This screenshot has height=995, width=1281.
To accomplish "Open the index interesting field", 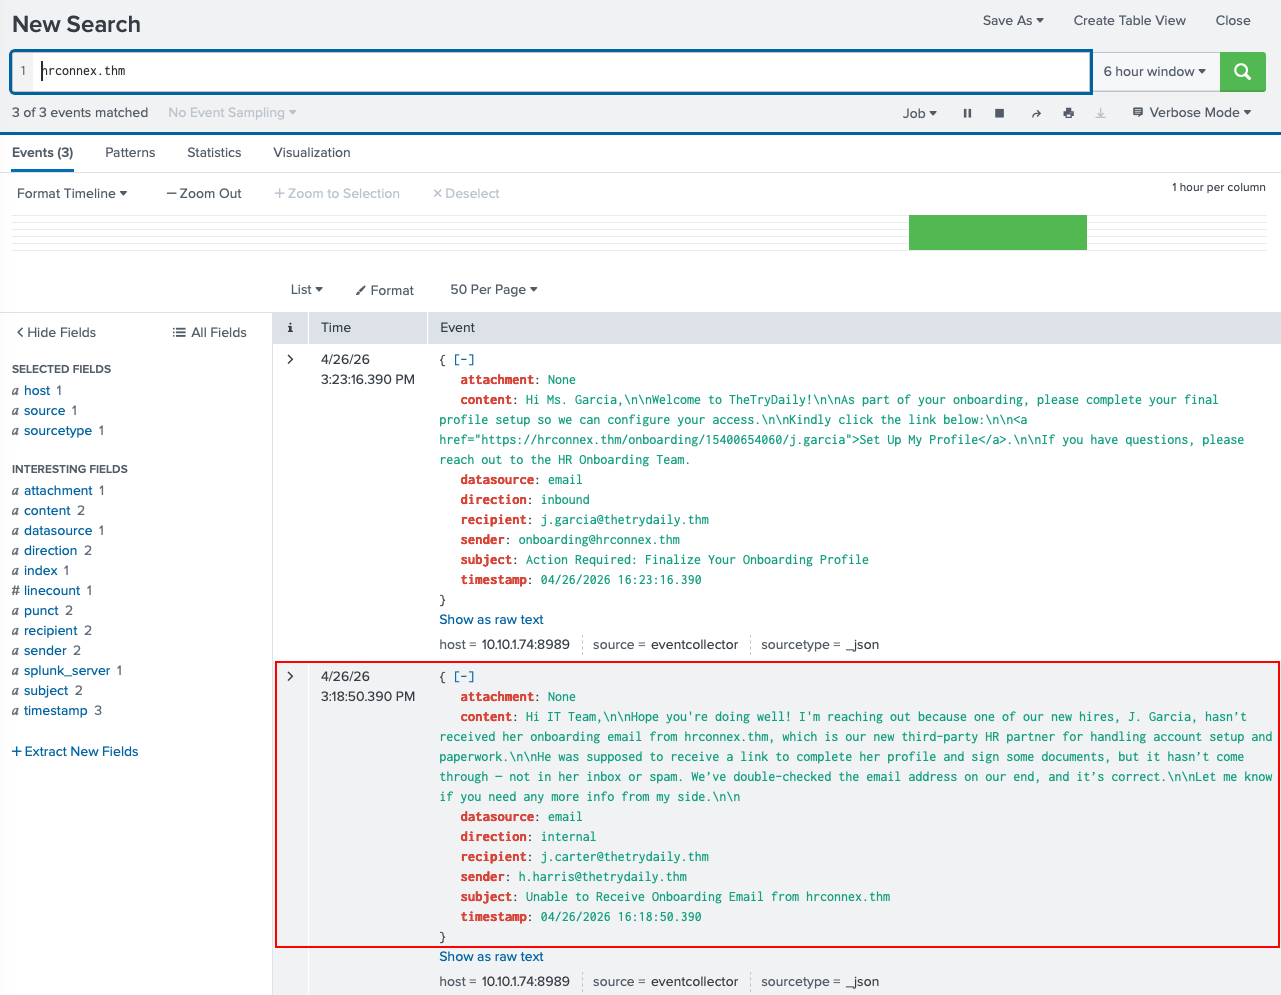I will 41,570.
